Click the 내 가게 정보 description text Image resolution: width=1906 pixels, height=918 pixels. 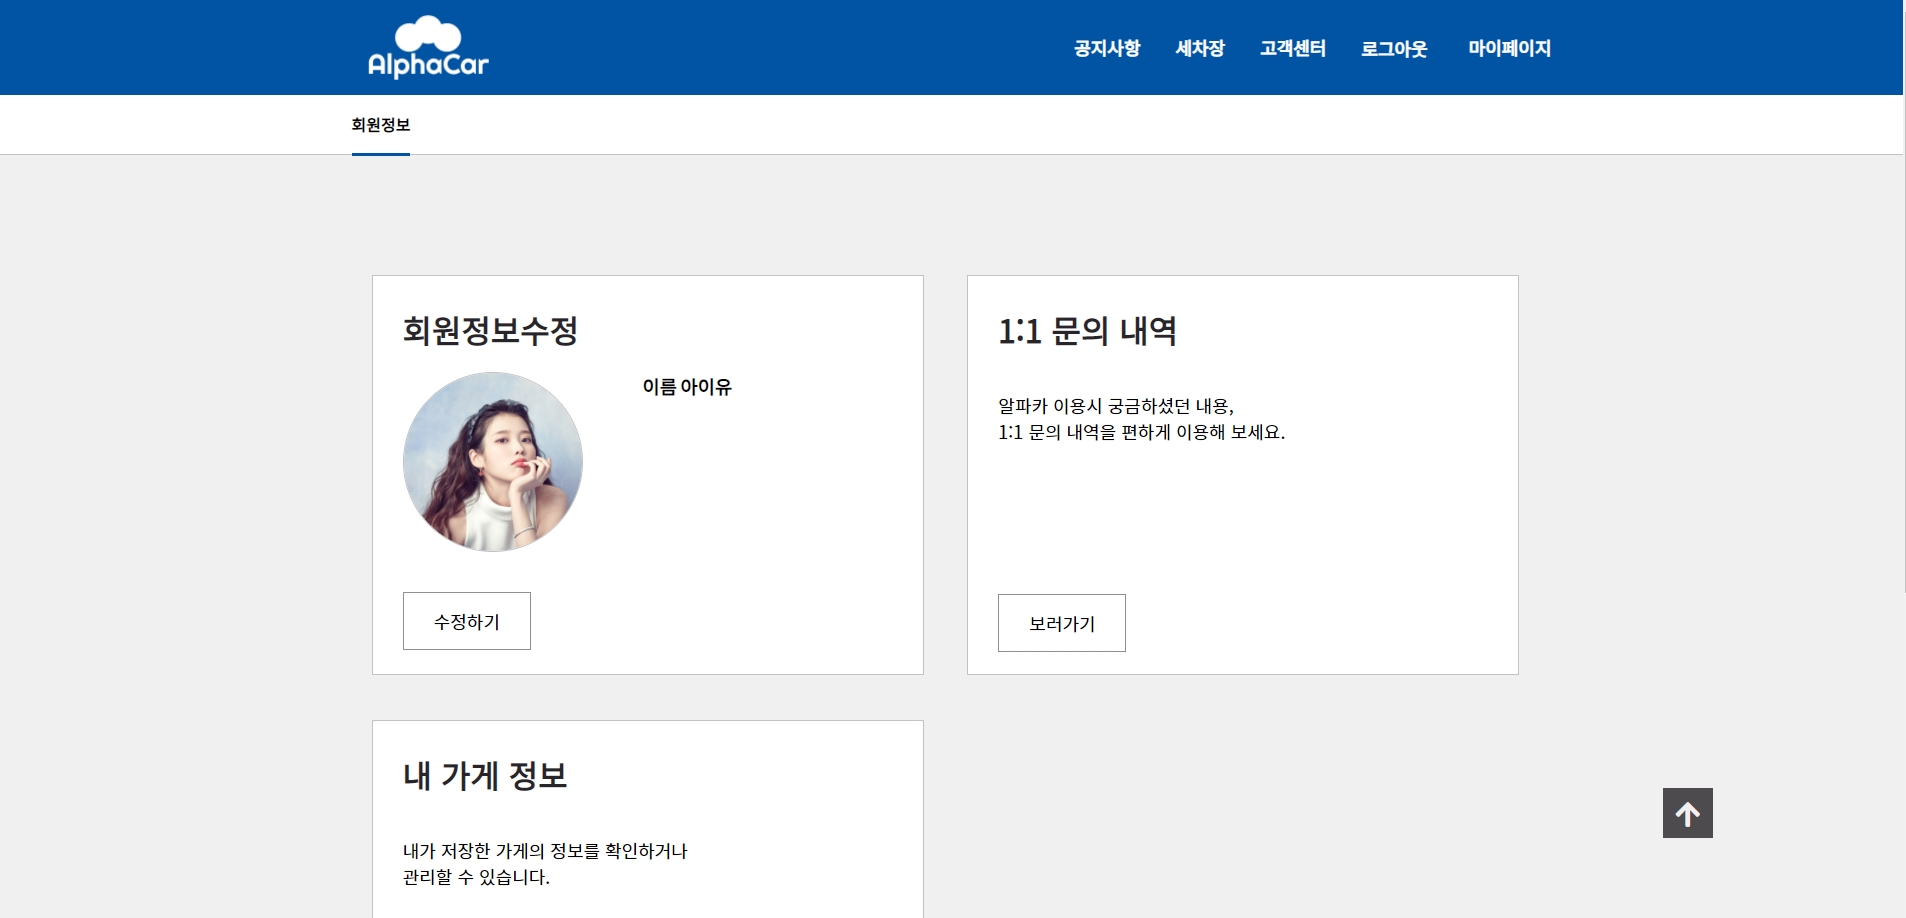point(544,865)
